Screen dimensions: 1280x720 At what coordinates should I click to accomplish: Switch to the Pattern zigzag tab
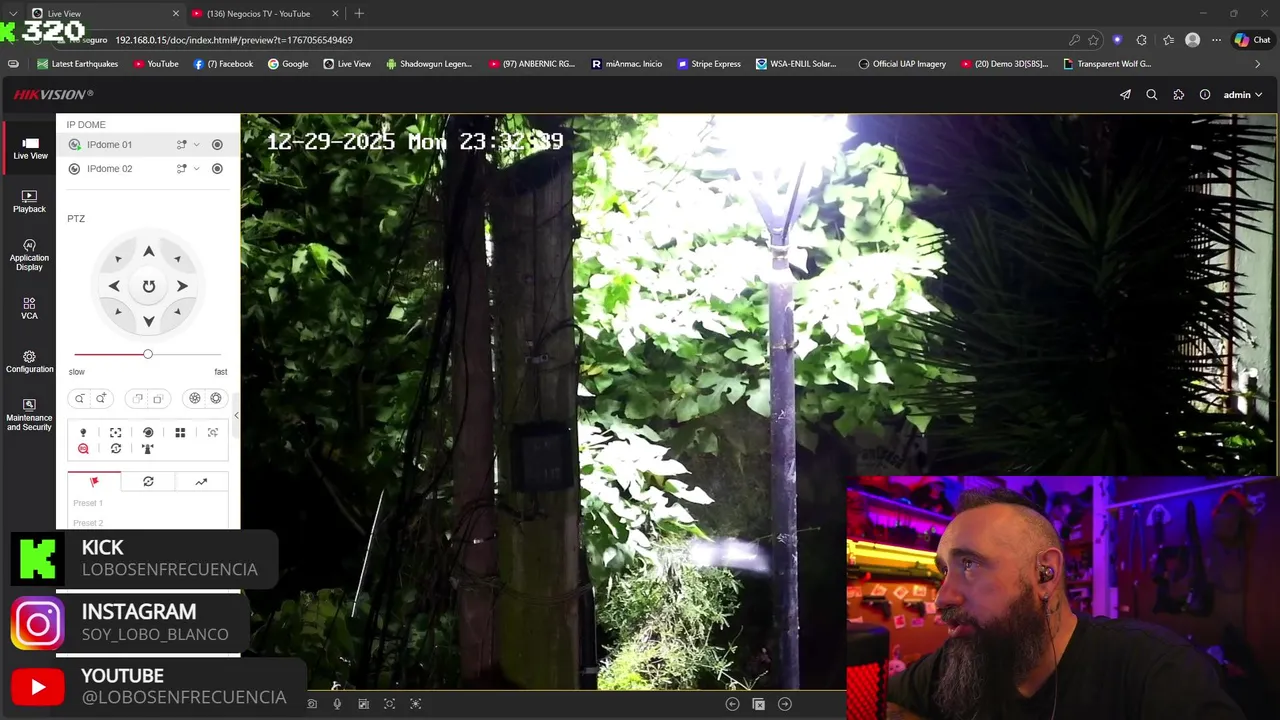coord(201,482)
